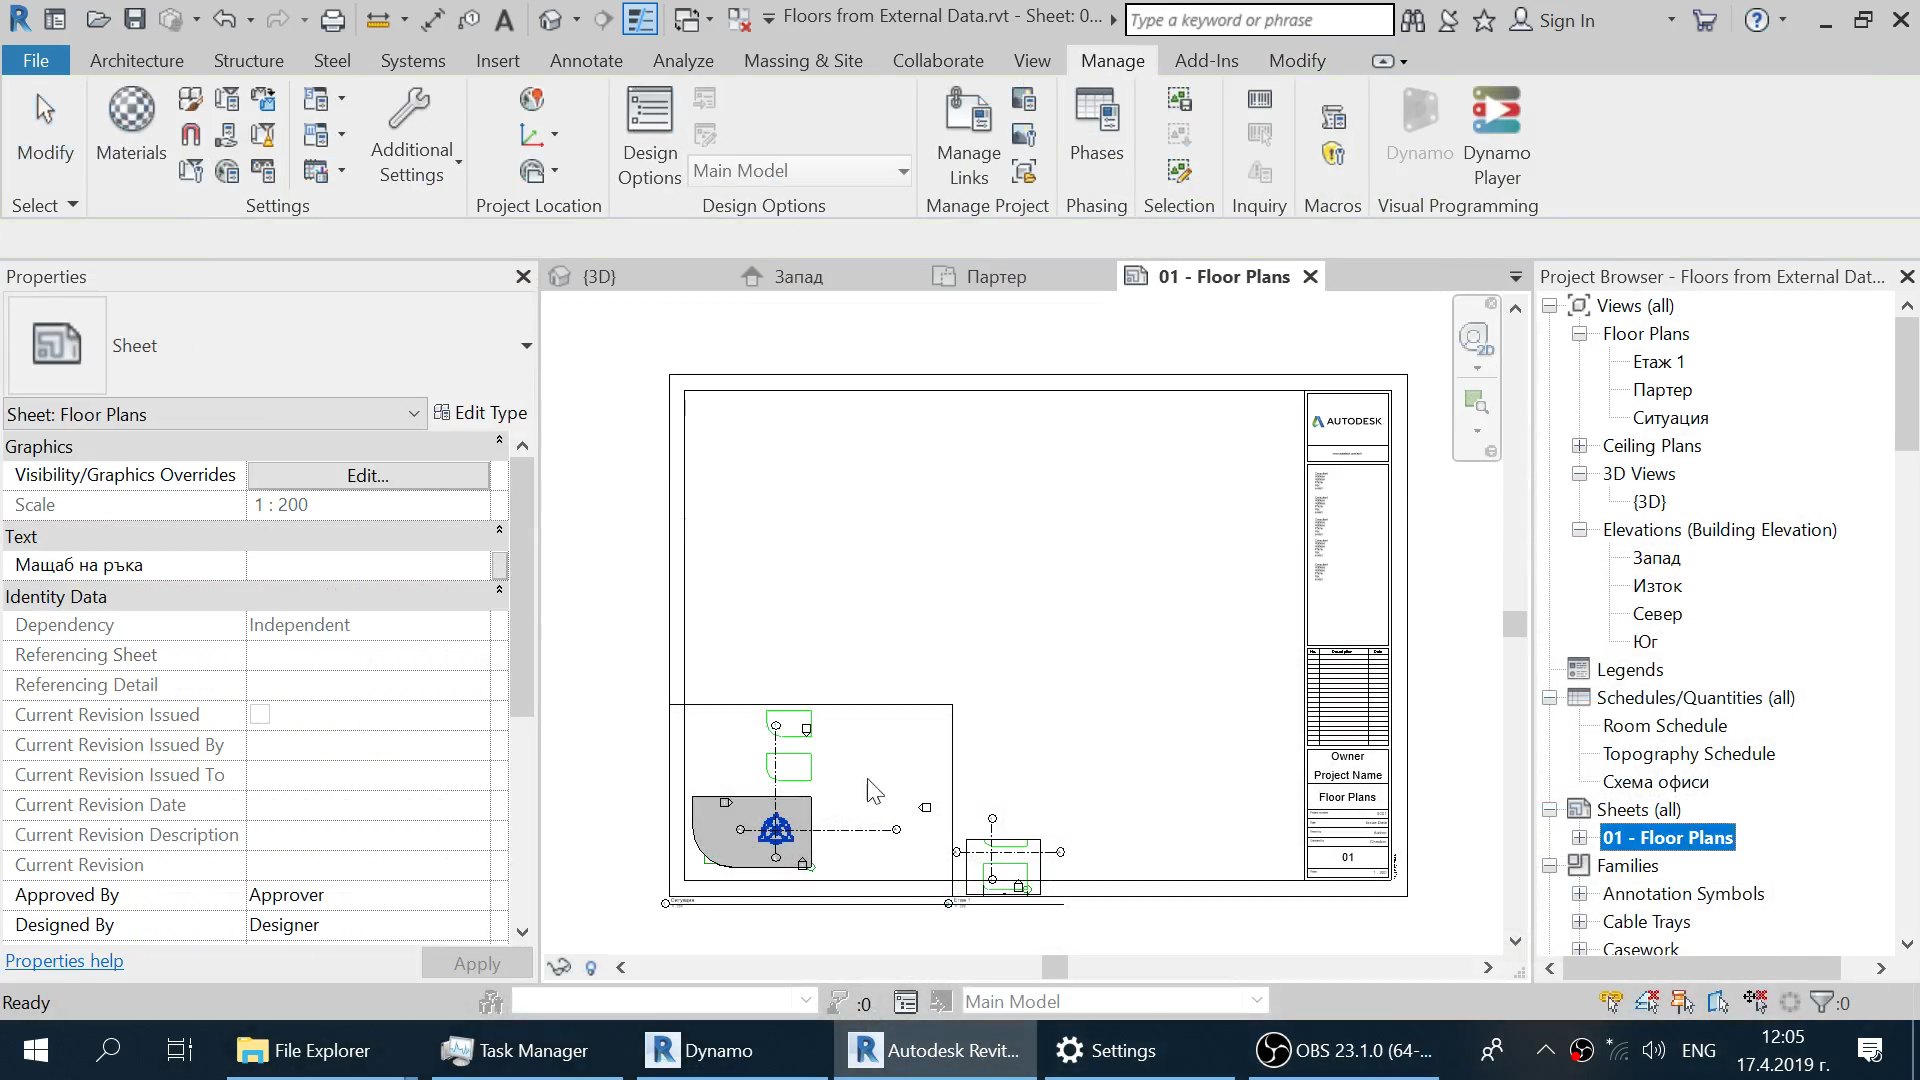This screenshot has height=1080, width=1920.
Task: Open Design Options tool
Action: tap(649, 136)
